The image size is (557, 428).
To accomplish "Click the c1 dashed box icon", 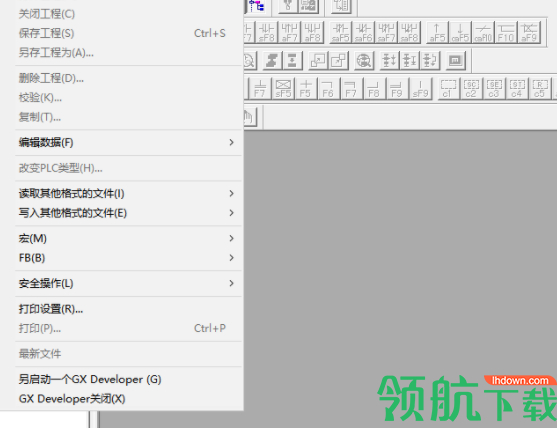I will coord(448,88).
